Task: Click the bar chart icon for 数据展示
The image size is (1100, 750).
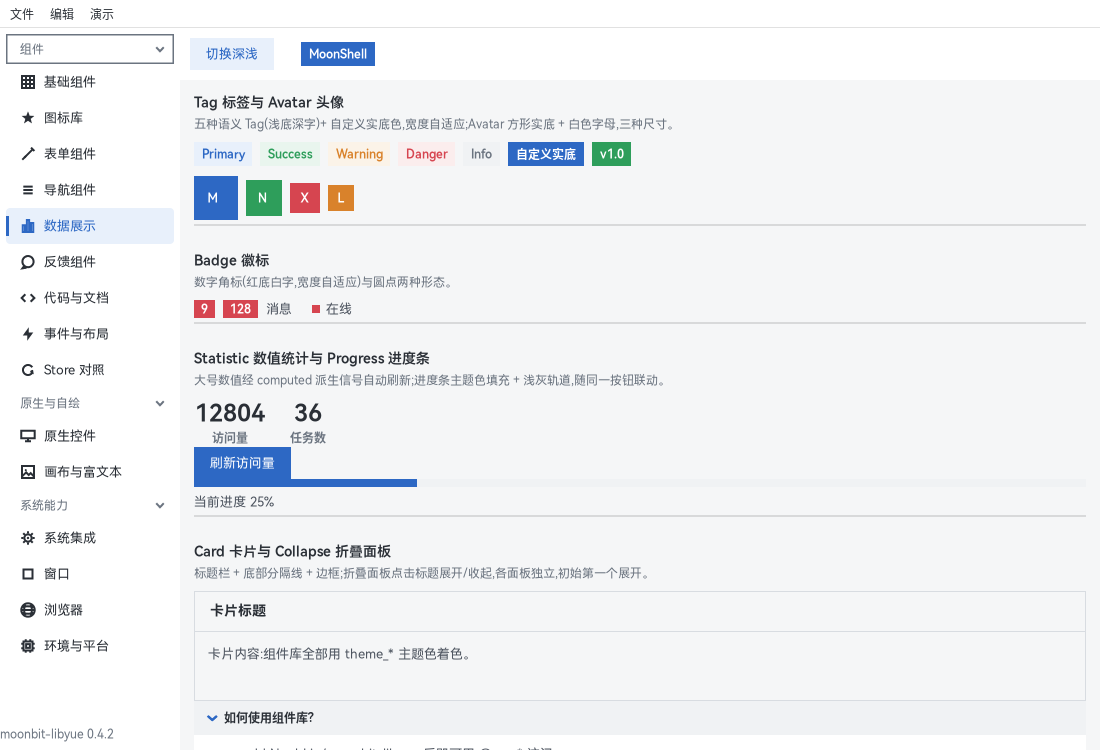Action: coord(28,226)
